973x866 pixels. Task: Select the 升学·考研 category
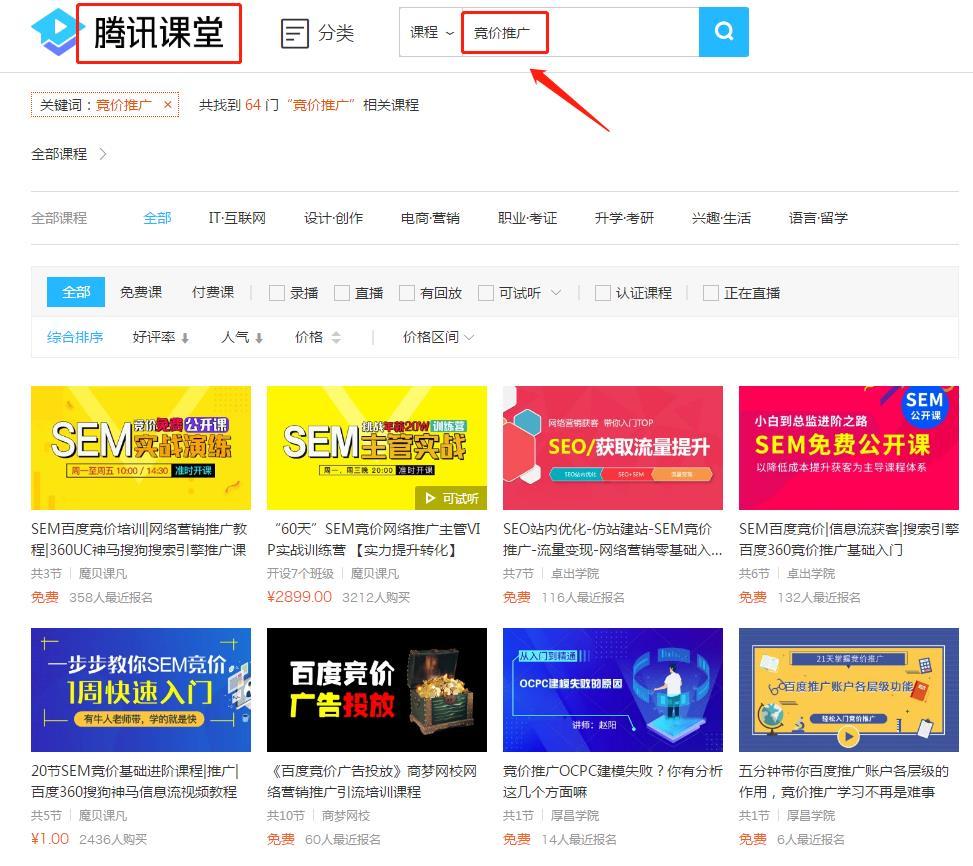coord(624,218)
